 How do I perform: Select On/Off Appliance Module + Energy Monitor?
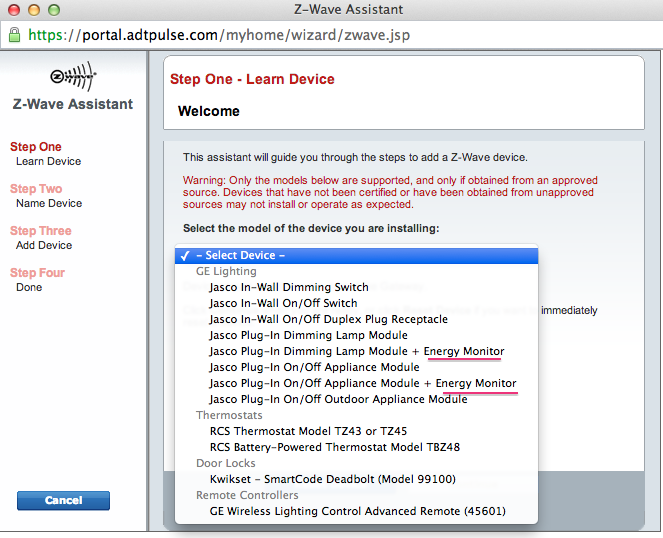[356, 384]
